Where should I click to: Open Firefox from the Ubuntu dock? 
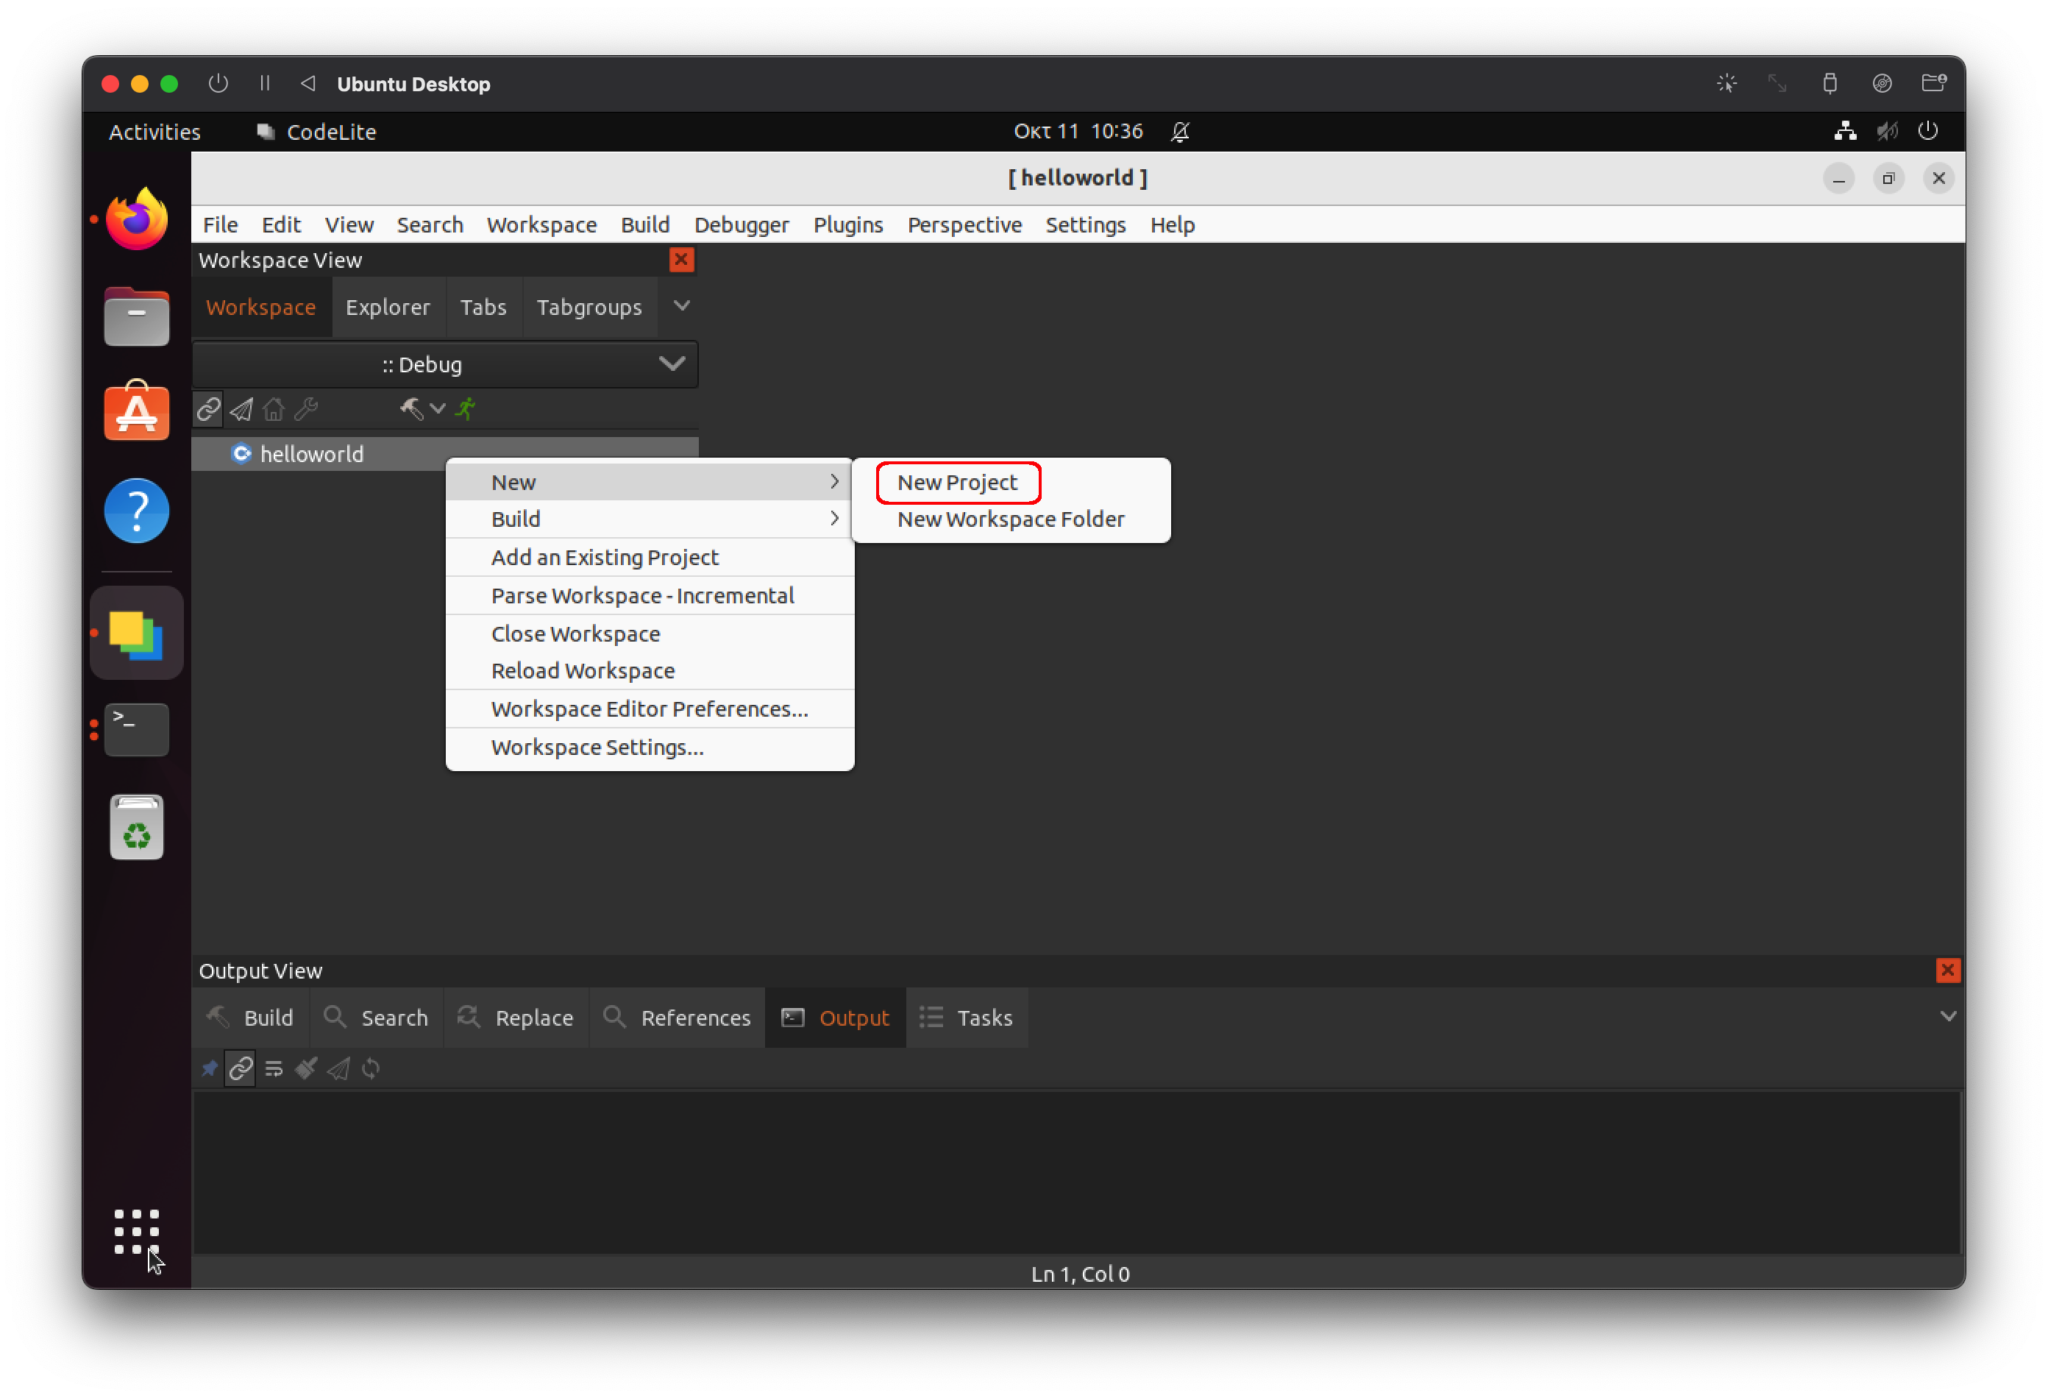coord(137,219)
